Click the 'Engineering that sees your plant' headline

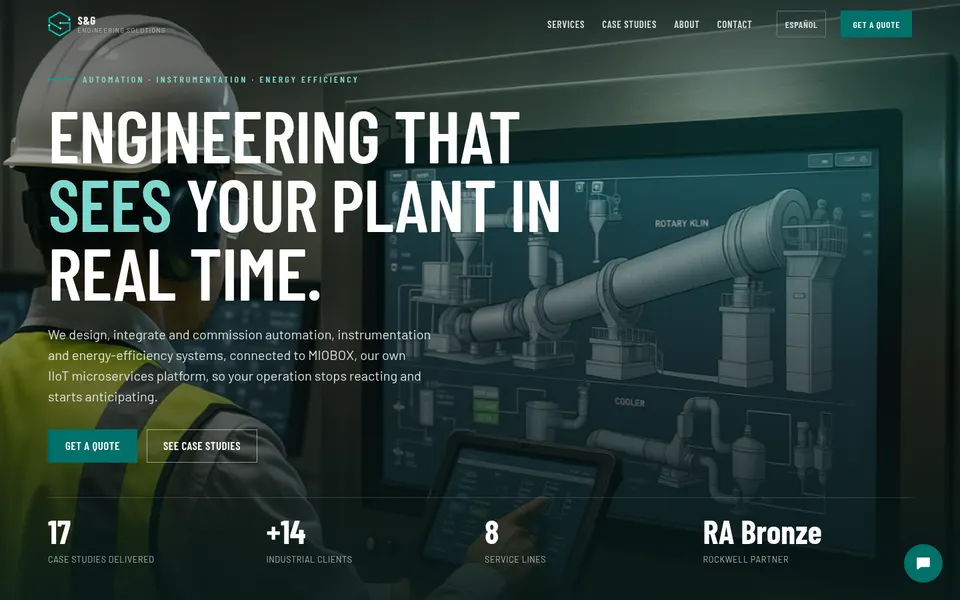tap(304, 204)
